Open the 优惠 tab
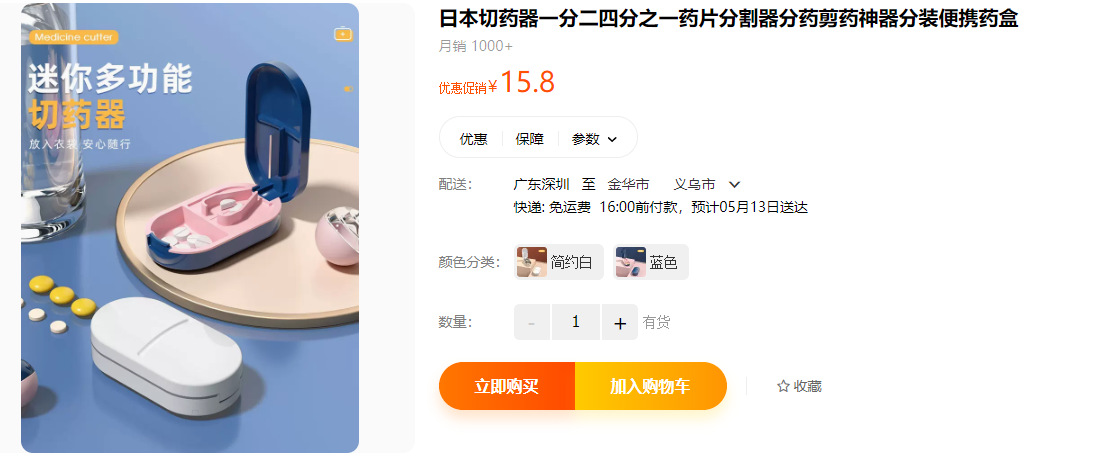This screenshot has height=463, width=1120. point(473,139)
